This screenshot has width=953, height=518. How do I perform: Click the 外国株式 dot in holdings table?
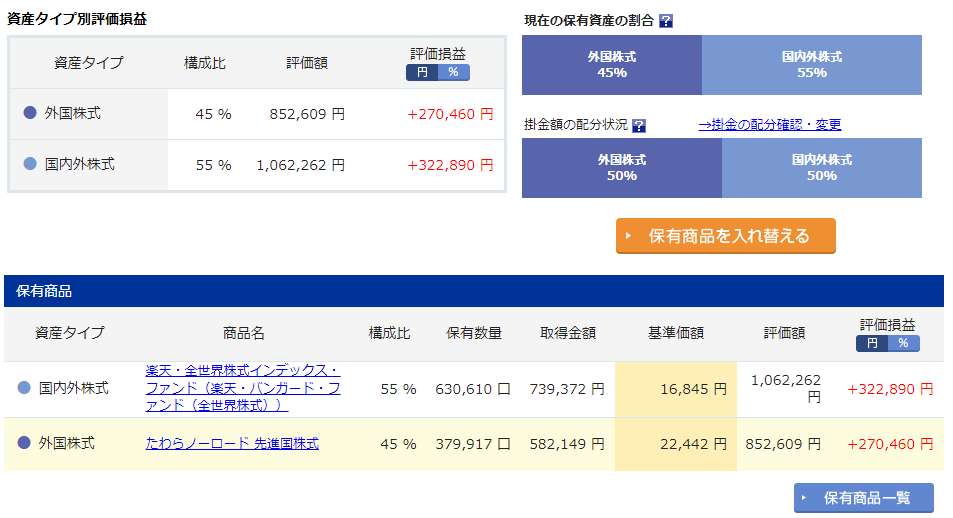[x=24, y=443]
